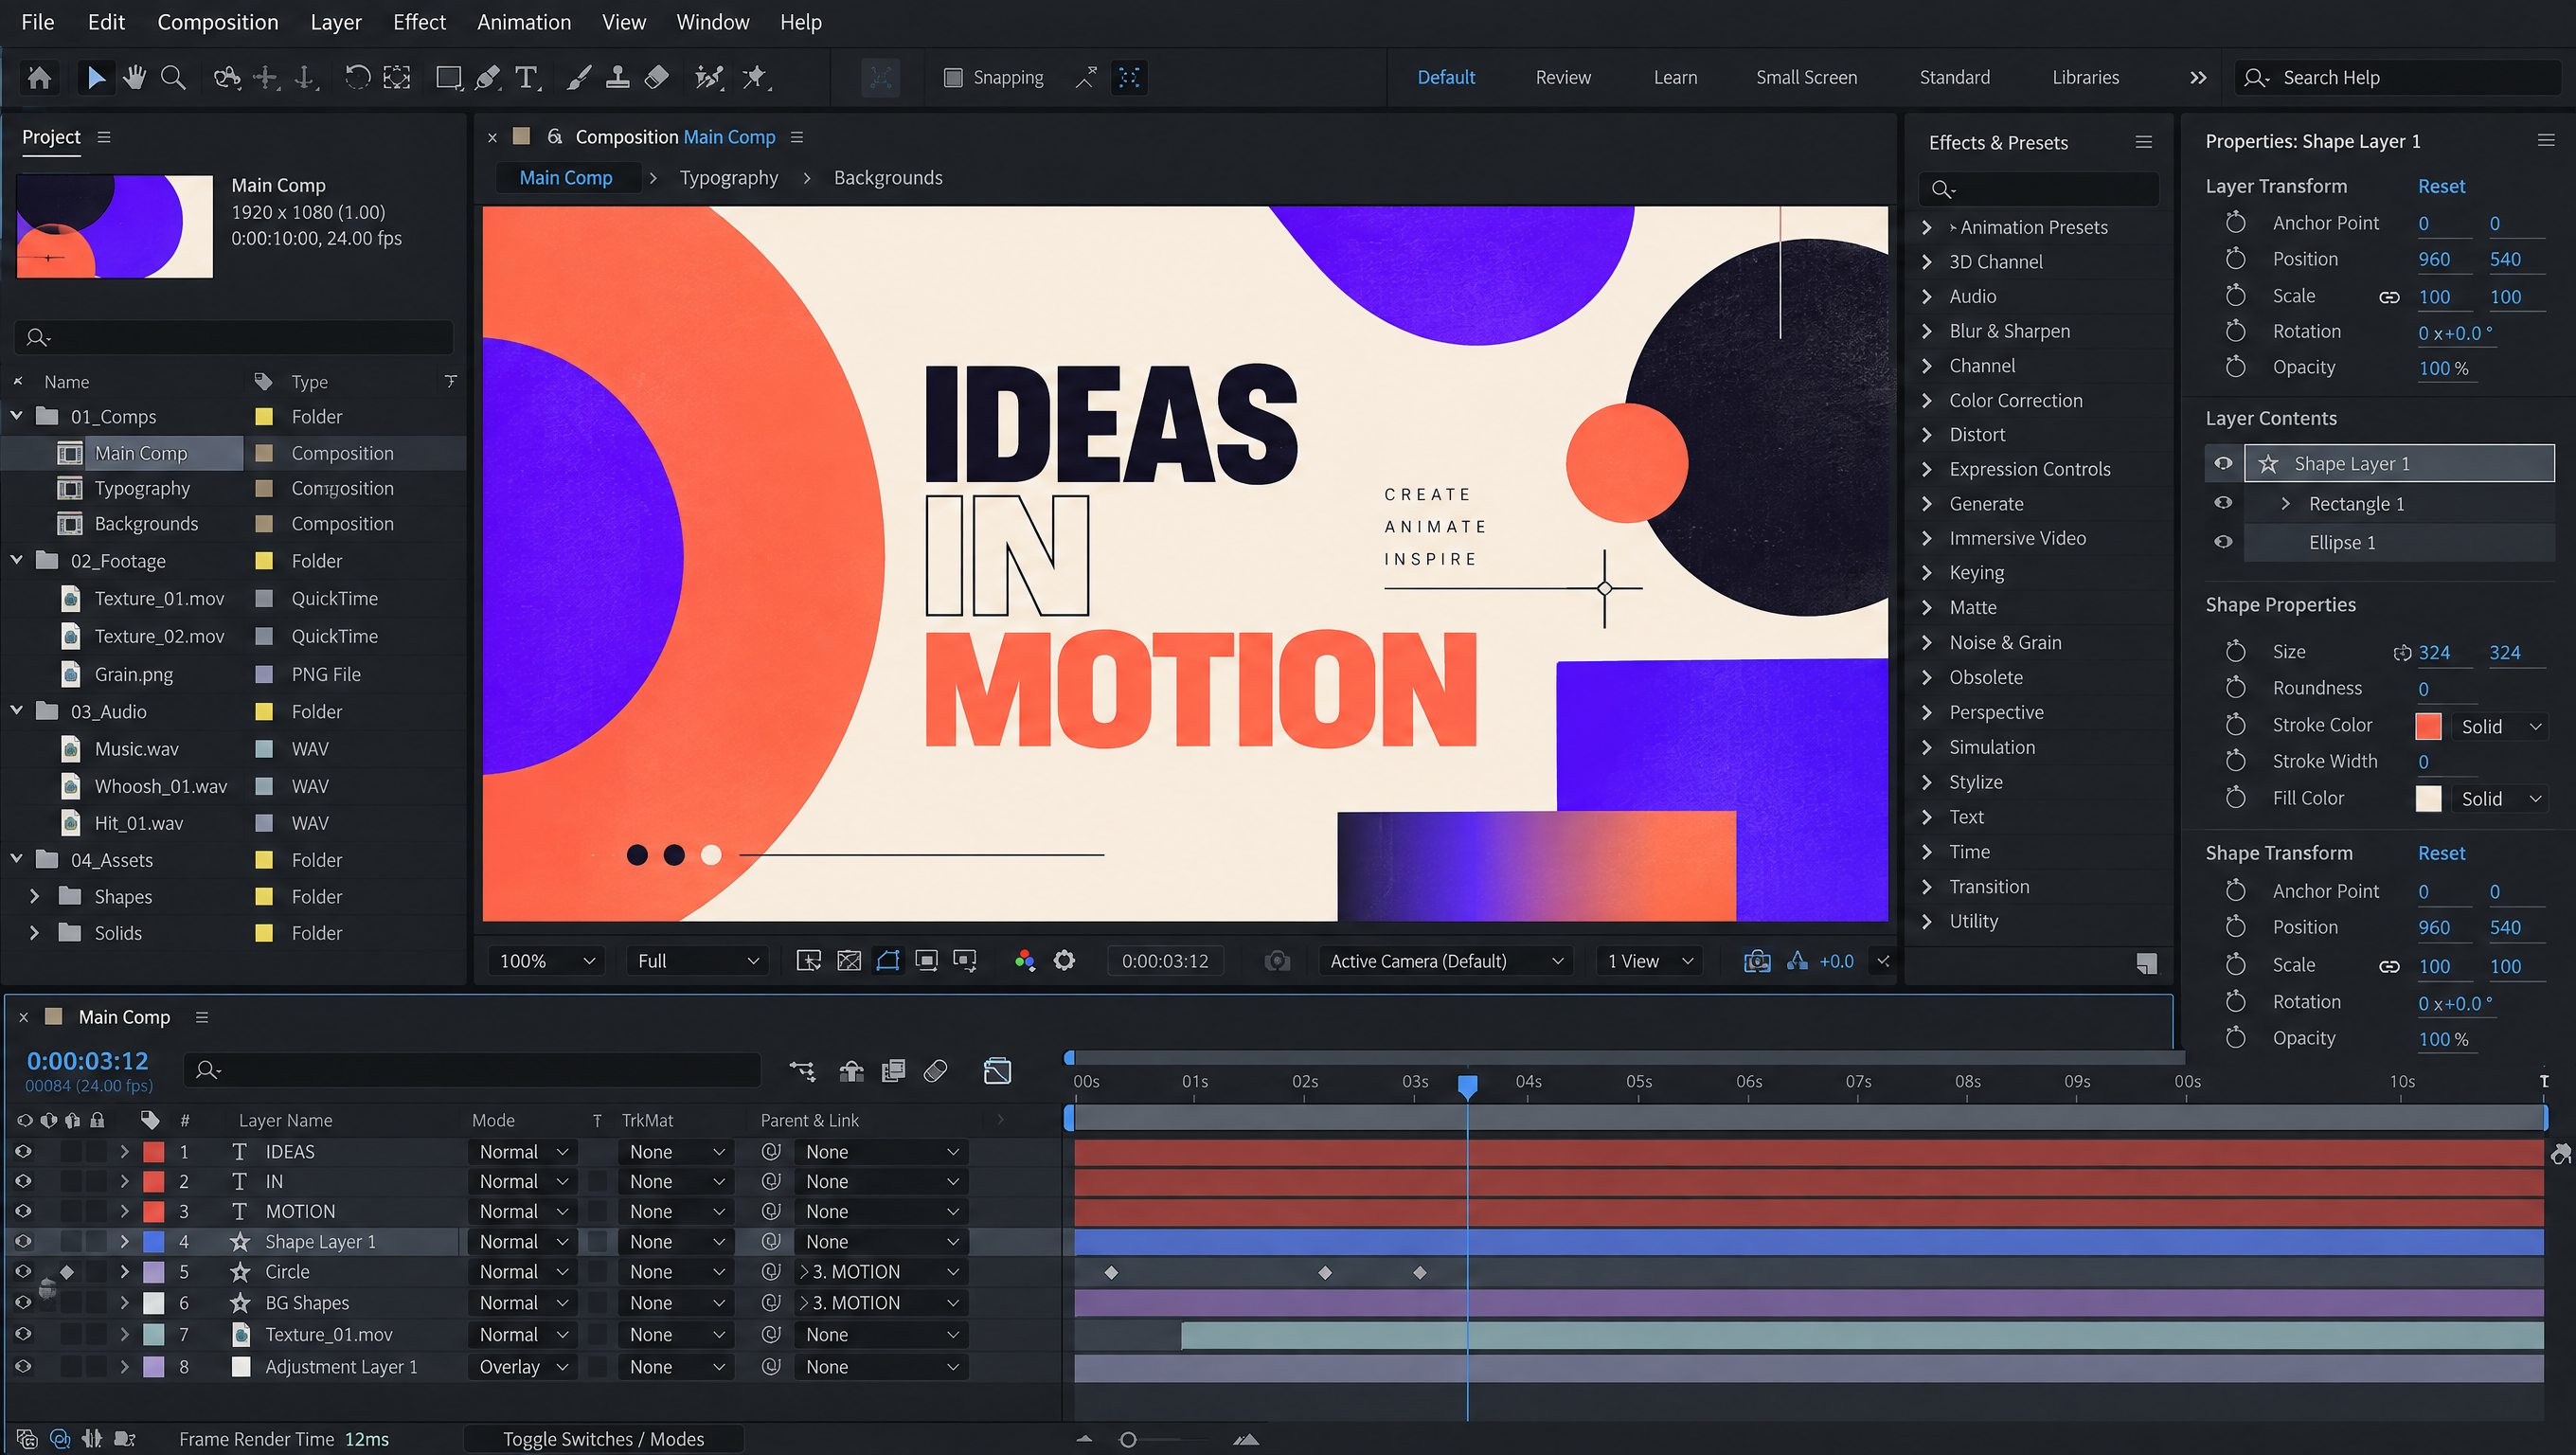This screenshot has height=1455, width=2576.
Task: Open the Effect menu
Action: 419,22
